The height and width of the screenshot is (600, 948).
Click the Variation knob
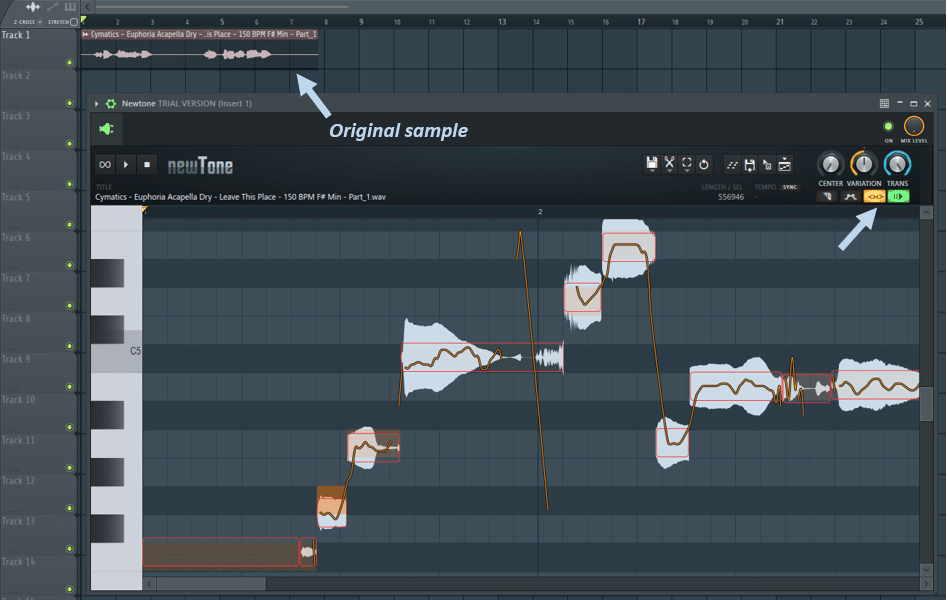[x=863, y=163]
